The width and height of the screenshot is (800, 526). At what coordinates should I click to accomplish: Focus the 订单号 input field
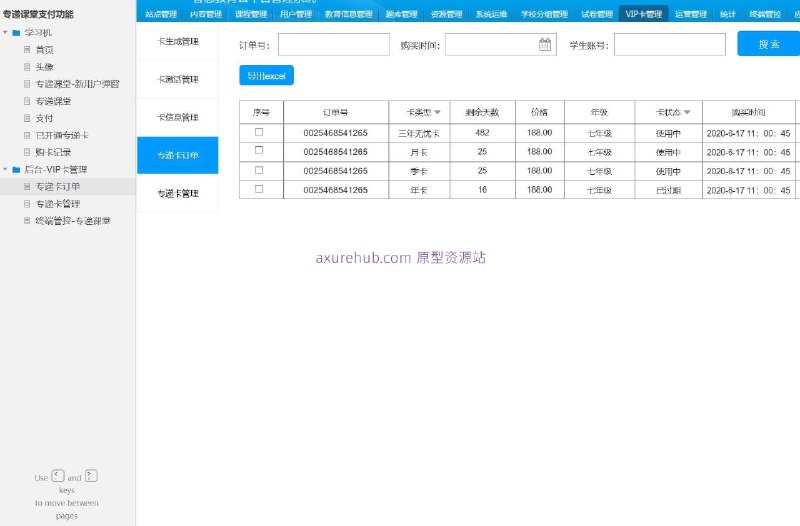click(334, 45)
